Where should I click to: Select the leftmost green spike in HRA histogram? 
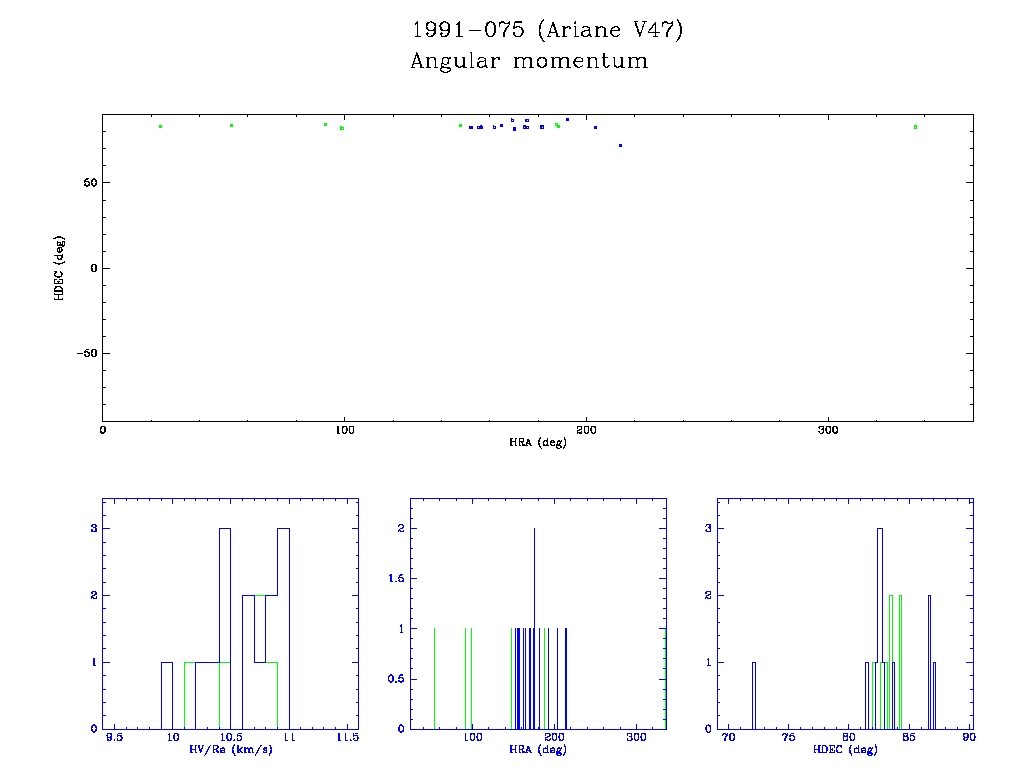(434, 678)
